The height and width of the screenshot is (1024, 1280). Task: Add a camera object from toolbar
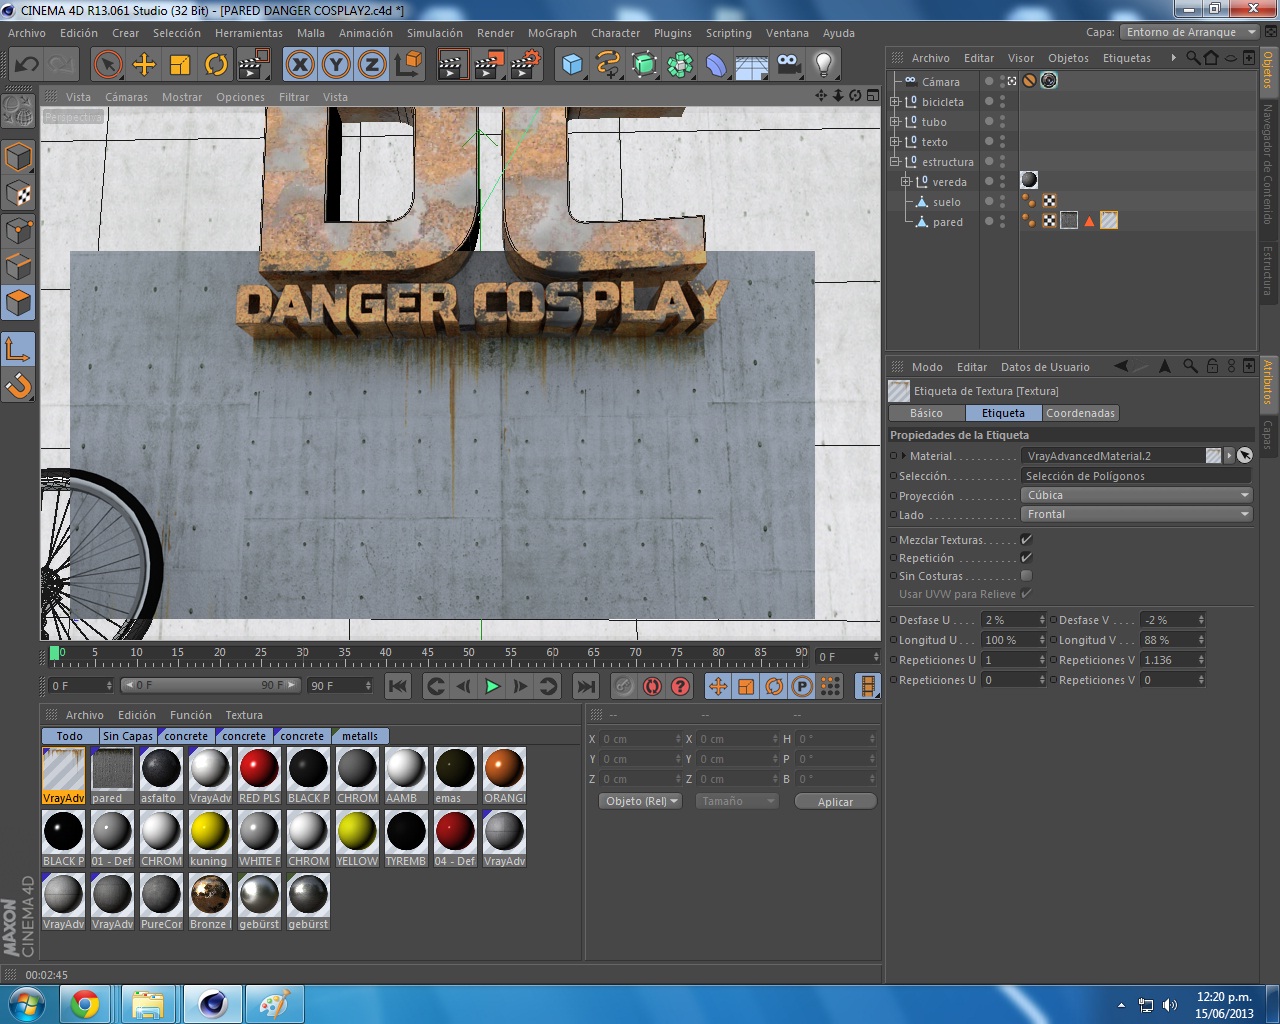click(x=788, y=65)
